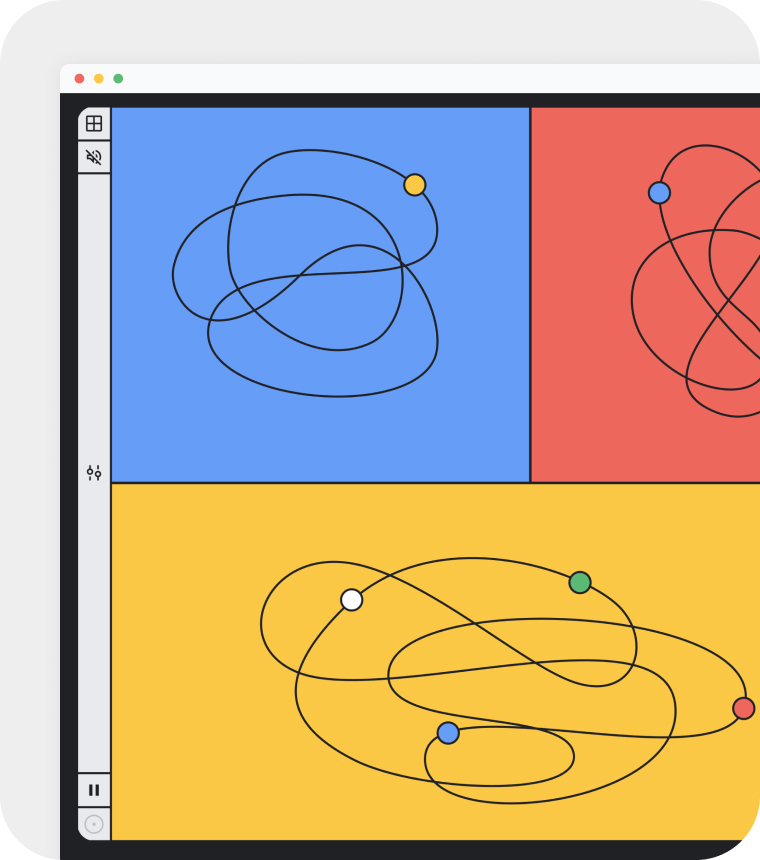The height and width of the screenshot is (860, 760).
Task: Select the blue dot in red panel
Action: tap(659, 193)
